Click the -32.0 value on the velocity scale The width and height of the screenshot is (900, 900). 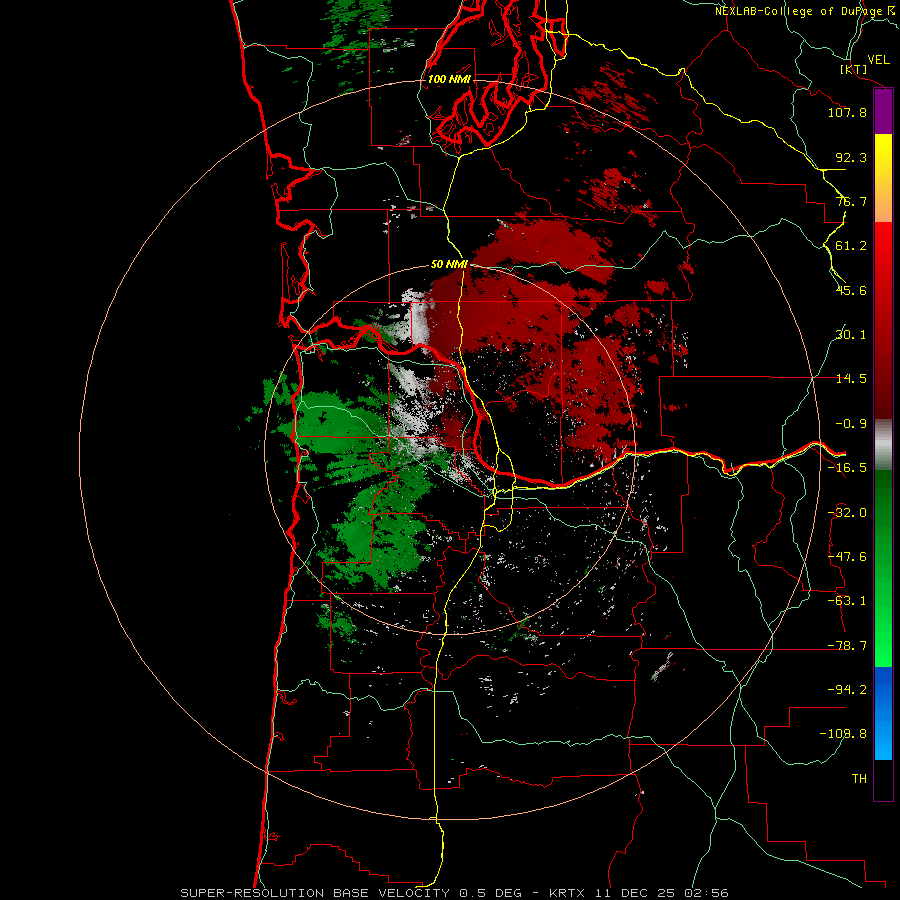click(847, 513)
